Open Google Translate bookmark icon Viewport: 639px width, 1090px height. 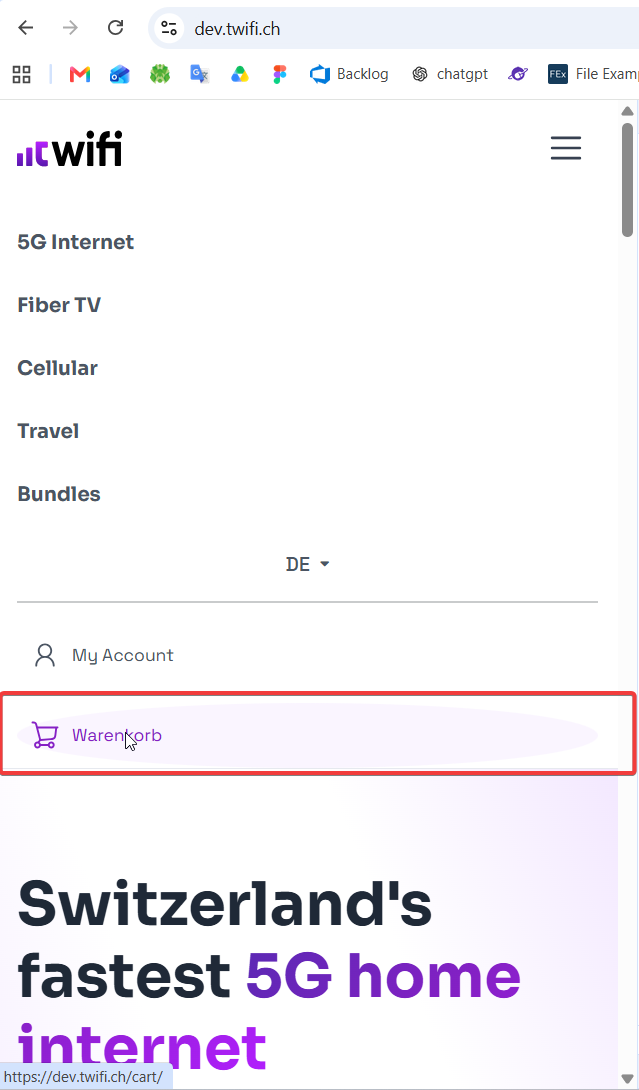pyautogui.click(x=200, y=74)
